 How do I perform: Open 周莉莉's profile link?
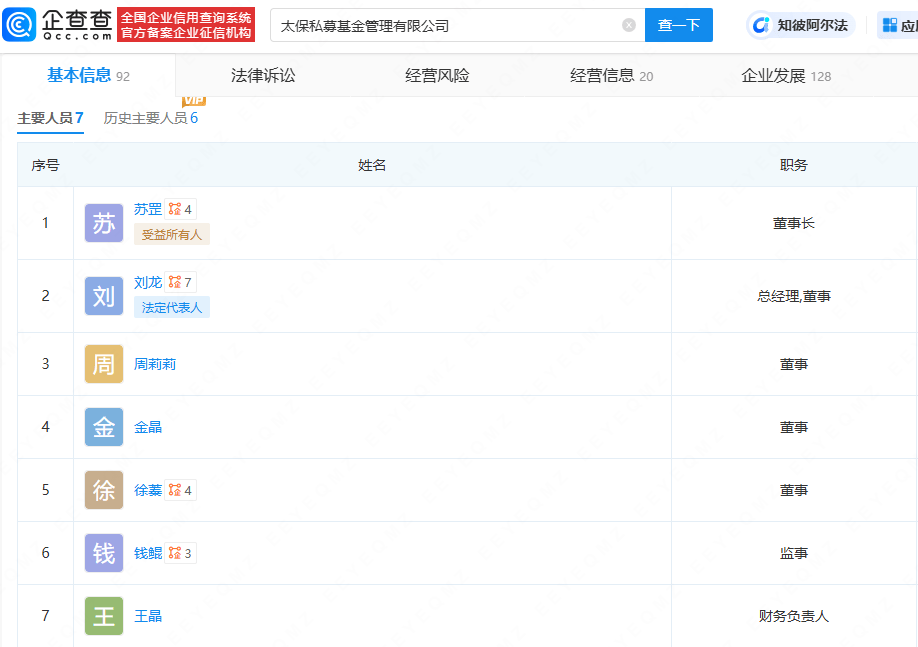[155, 364]
